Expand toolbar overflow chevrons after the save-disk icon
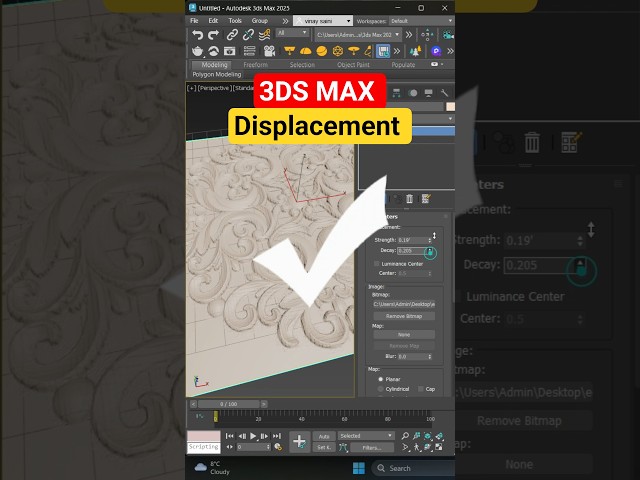Viewport: 640px width, 480px height. click(x=397, y=51)
